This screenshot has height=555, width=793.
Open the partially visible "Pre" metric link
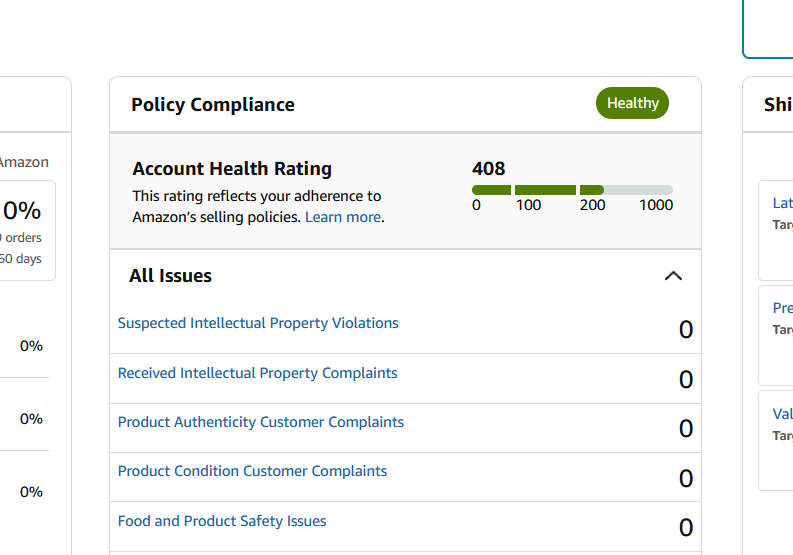point(782,308)
